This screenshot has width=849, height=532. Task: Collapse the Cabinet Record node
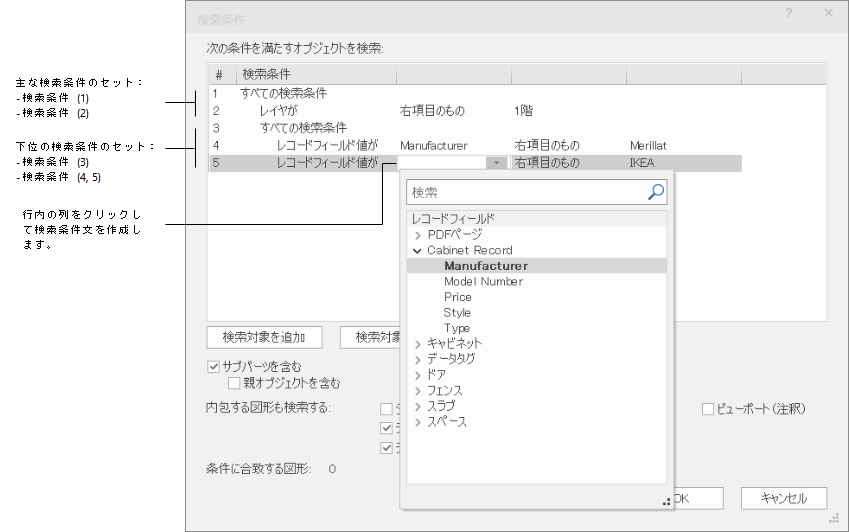click(x=418, y=250)
